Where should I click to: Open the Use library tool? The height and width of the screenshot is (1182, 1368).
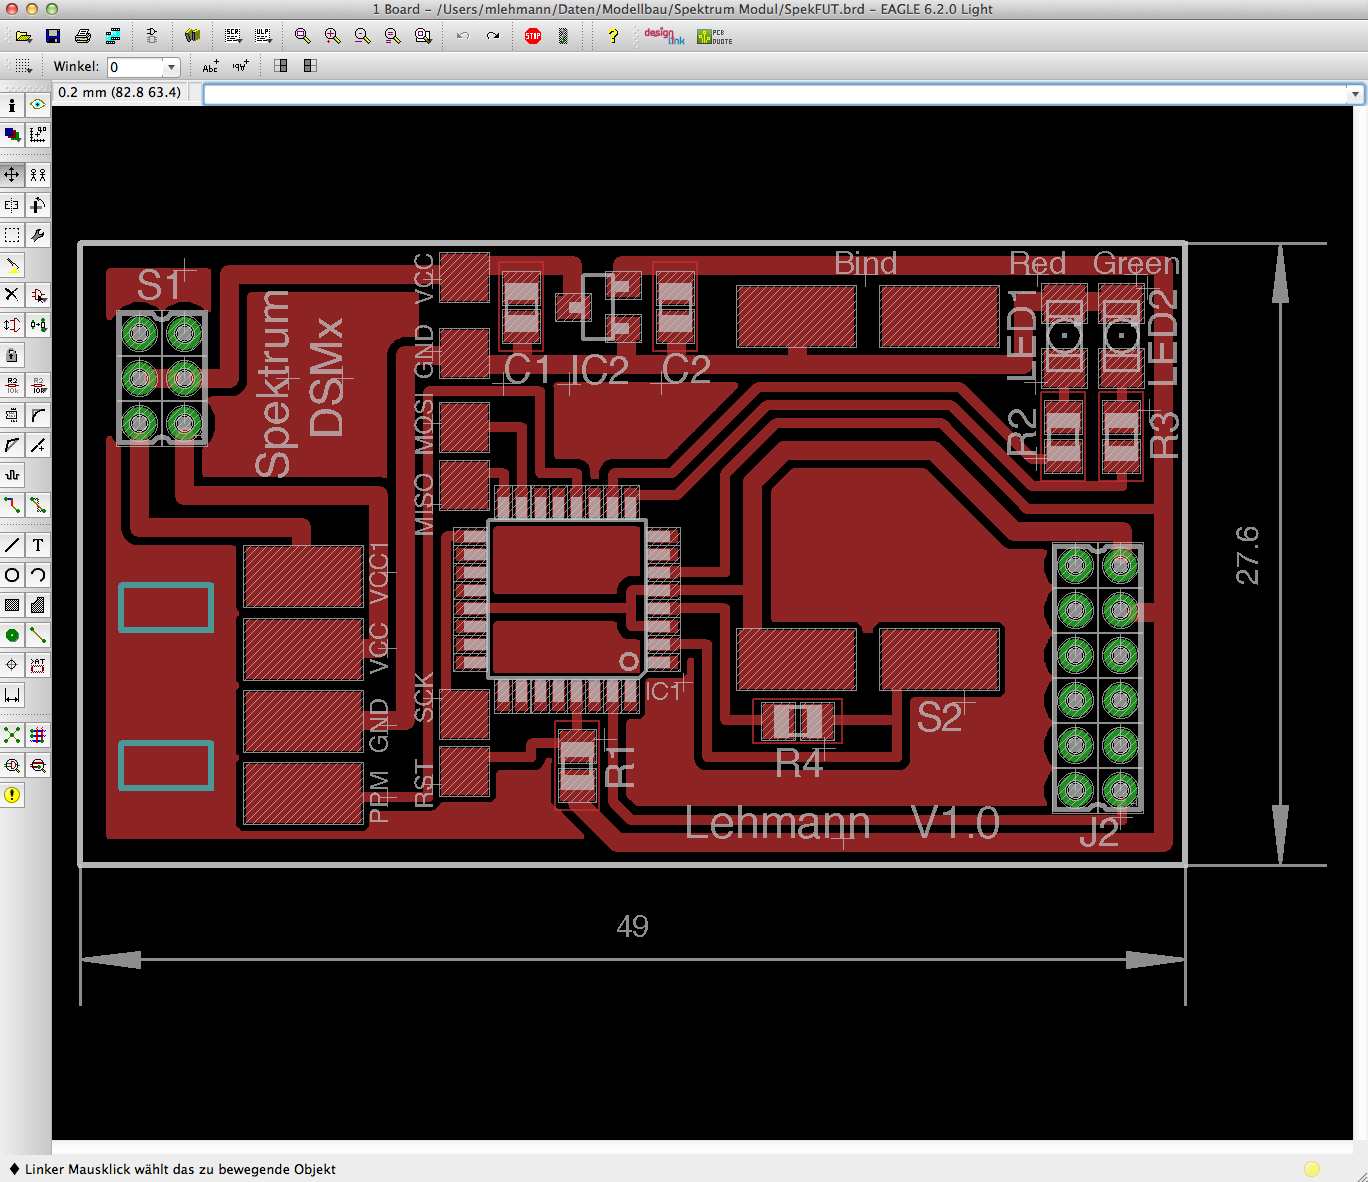pos(192,36)
